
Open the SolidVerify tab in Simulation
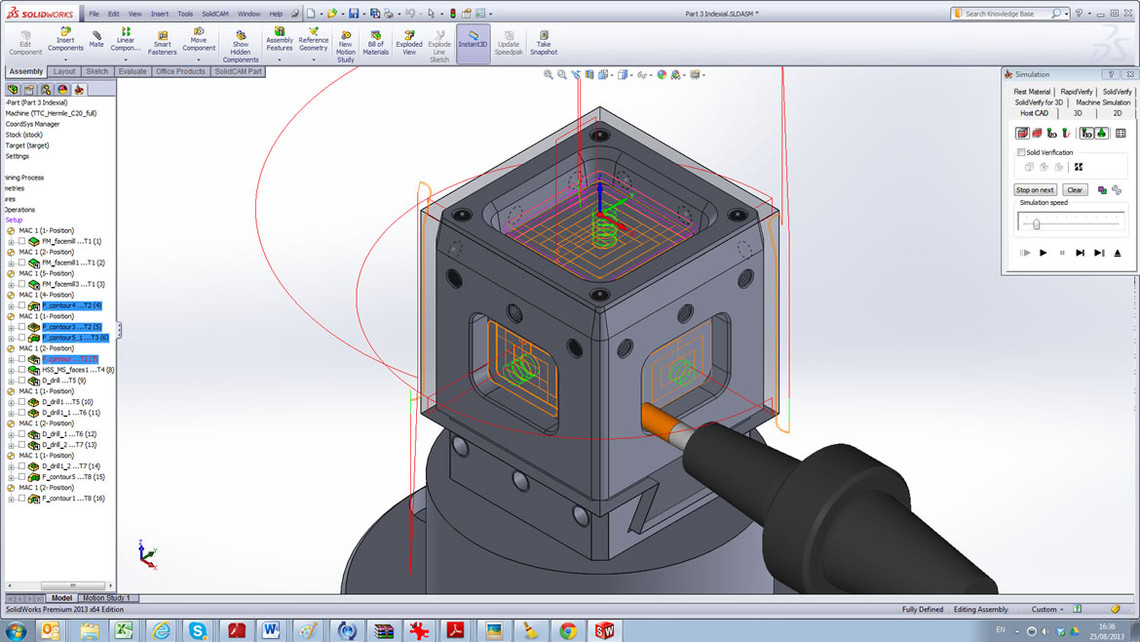point(1117,92)
